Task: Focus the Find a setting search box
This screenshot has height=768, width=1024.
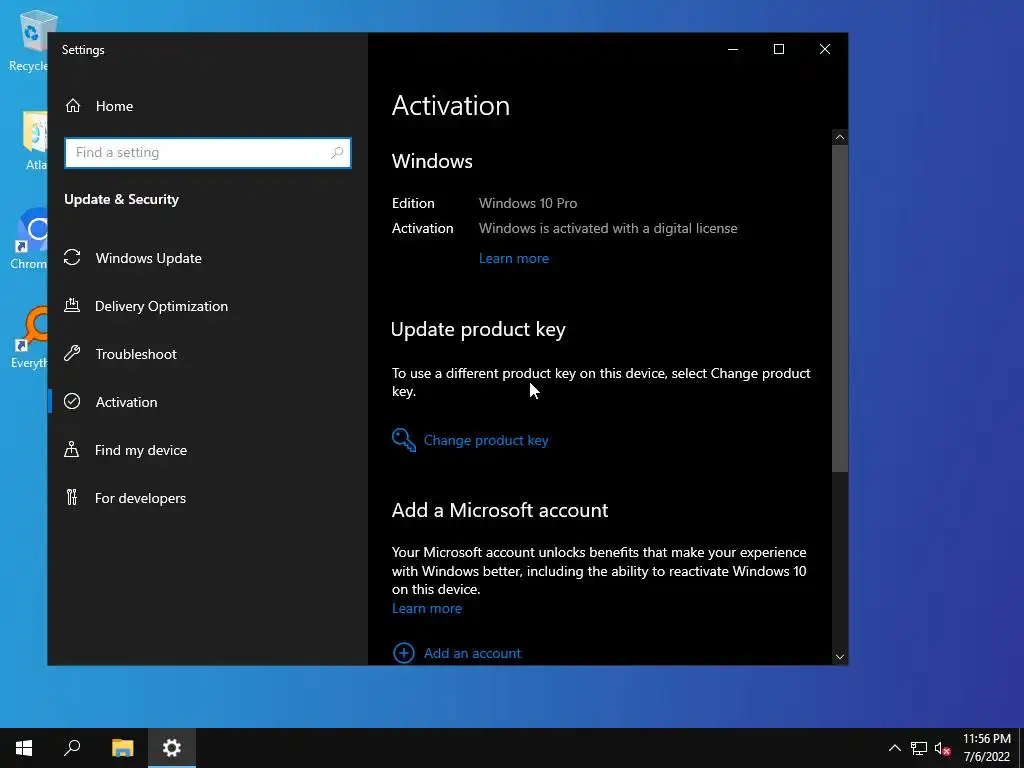Action: point(208,153)
